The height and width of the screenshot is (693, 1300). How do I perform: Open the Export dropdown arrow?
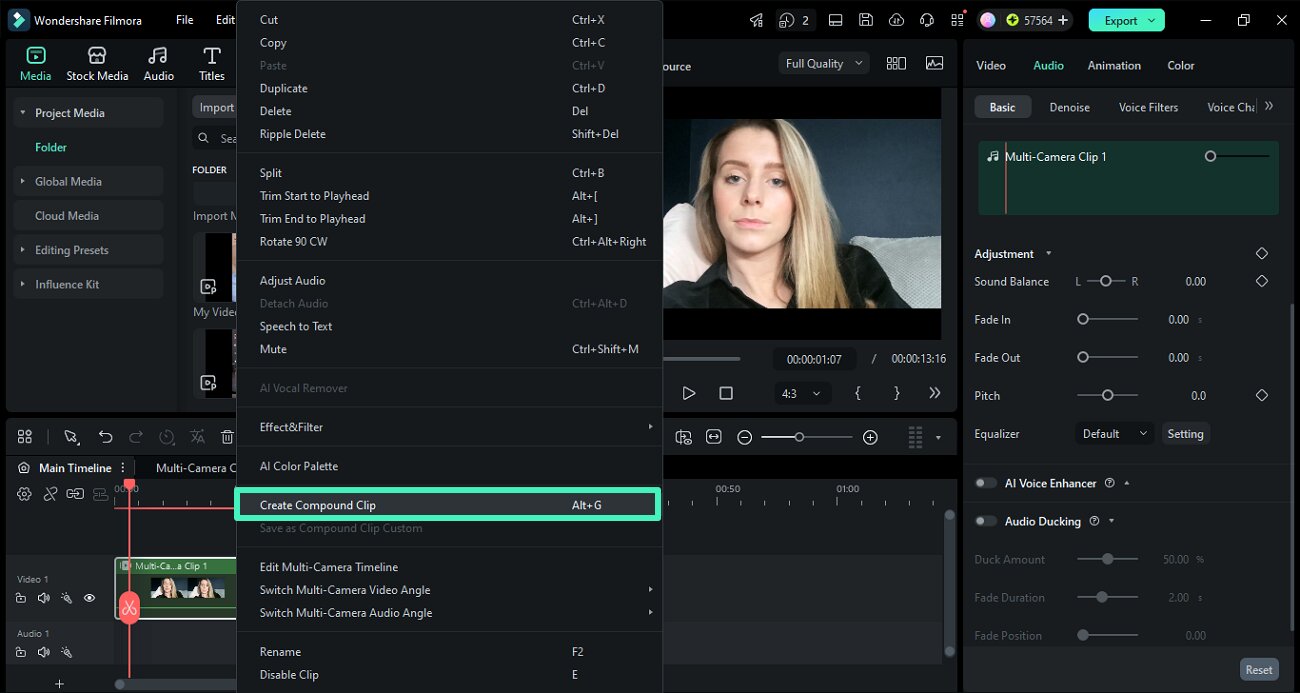(x=1153, y=20)
